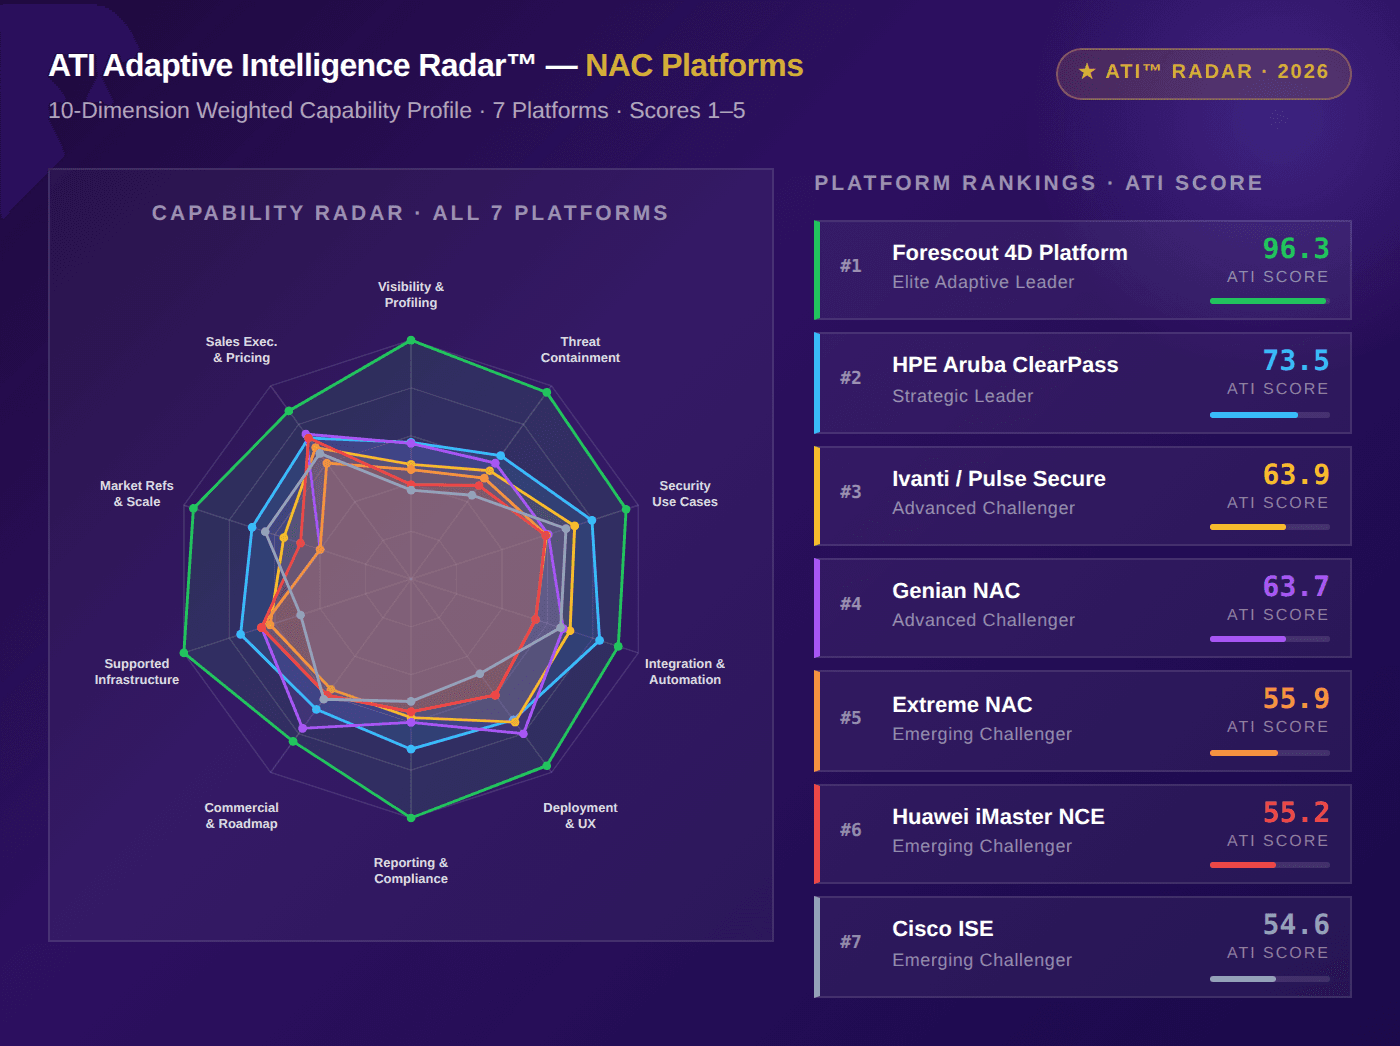The width and height of the screenshot is (1400, 1046).
Task: Select the 73.5 score value
Action: [1296, 361]
